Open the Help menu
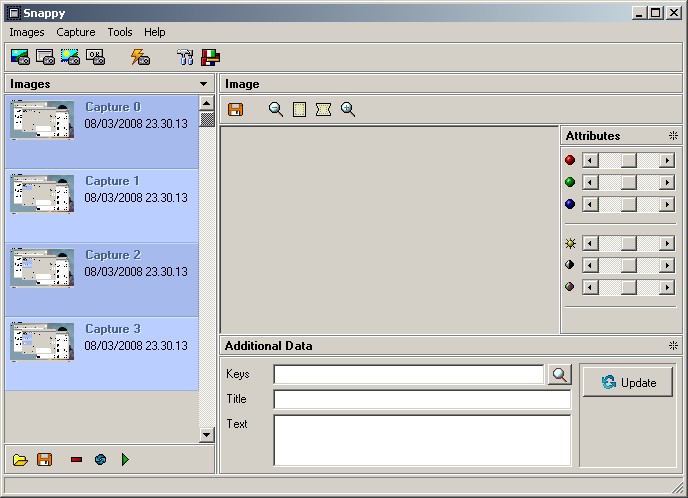This screenshot has width=688, height=498. (154, 32)
